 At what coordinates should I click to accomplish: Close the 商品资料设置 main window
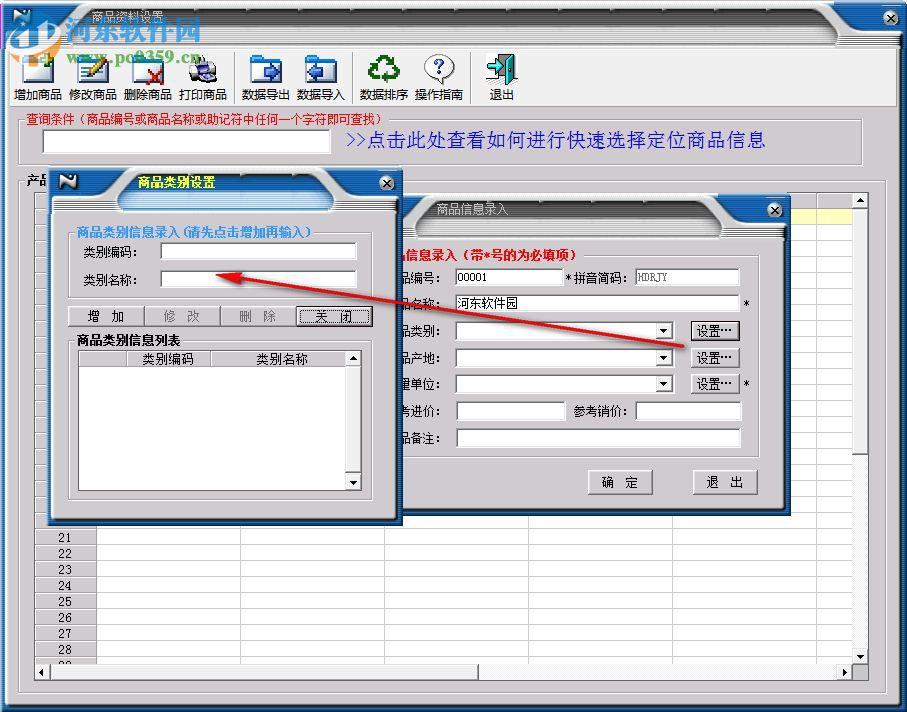(891, 18)
